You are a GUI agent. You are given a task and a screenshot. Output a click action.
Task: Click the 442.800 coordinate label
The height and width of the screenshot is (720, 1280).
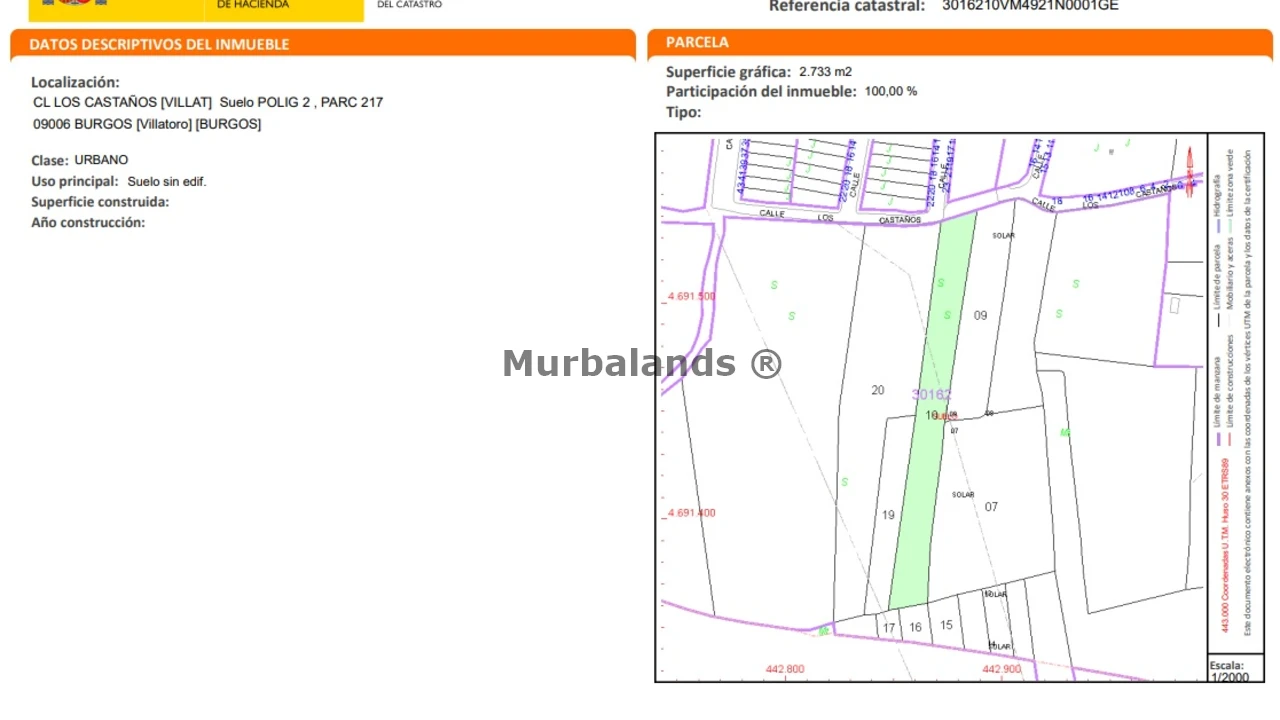coord(784,669)
